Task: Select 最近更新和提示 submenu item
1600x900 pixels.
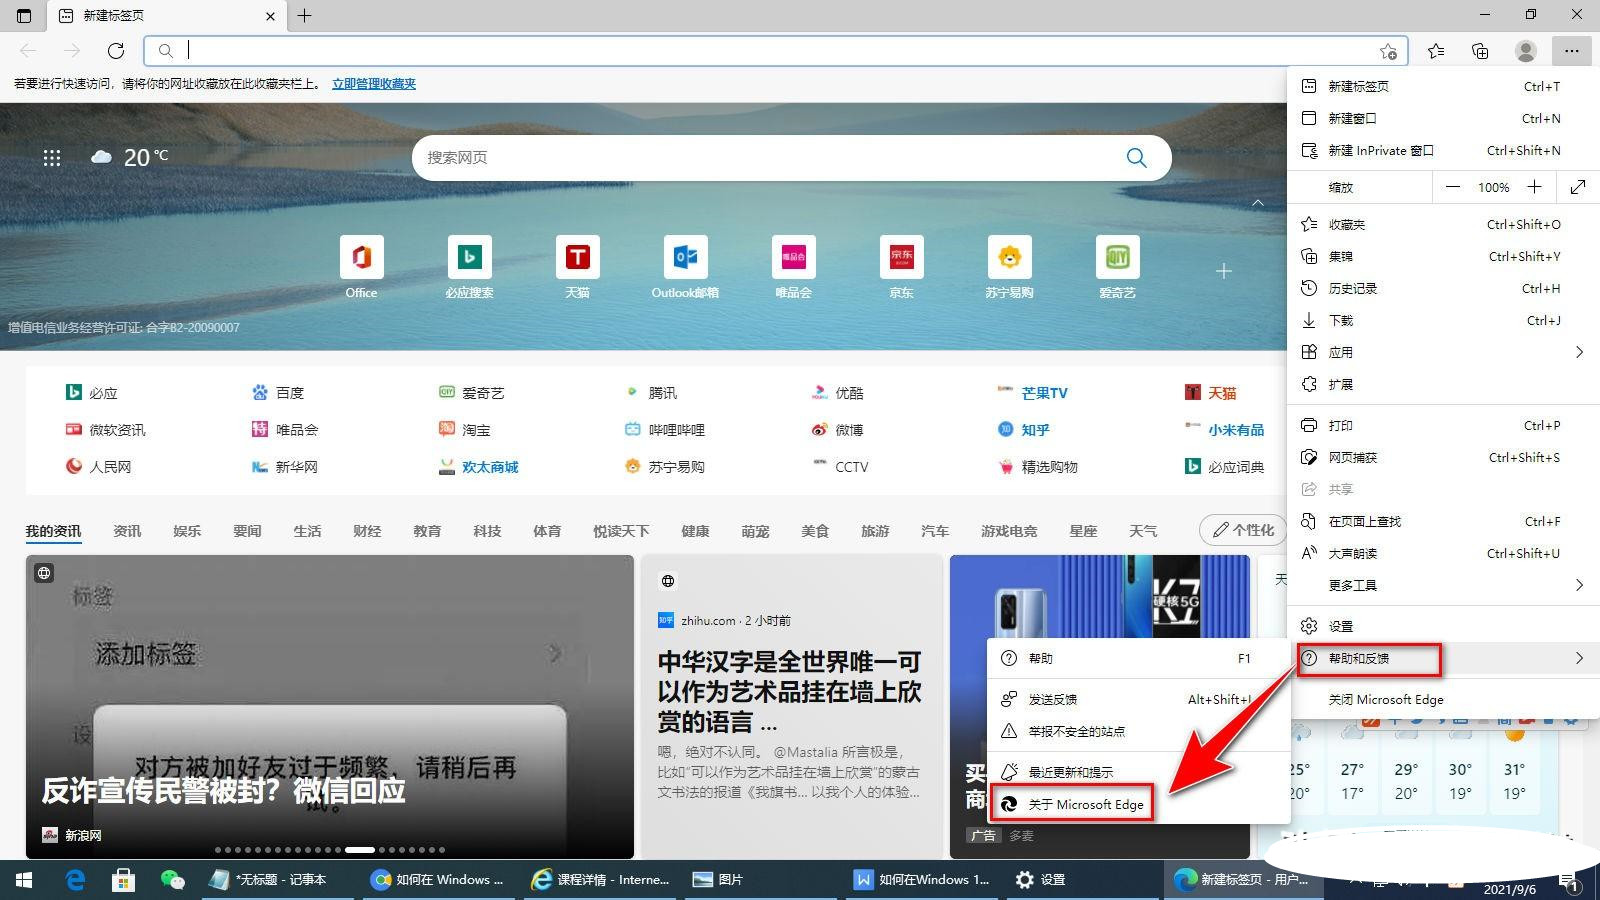Action: [1138, 772]
